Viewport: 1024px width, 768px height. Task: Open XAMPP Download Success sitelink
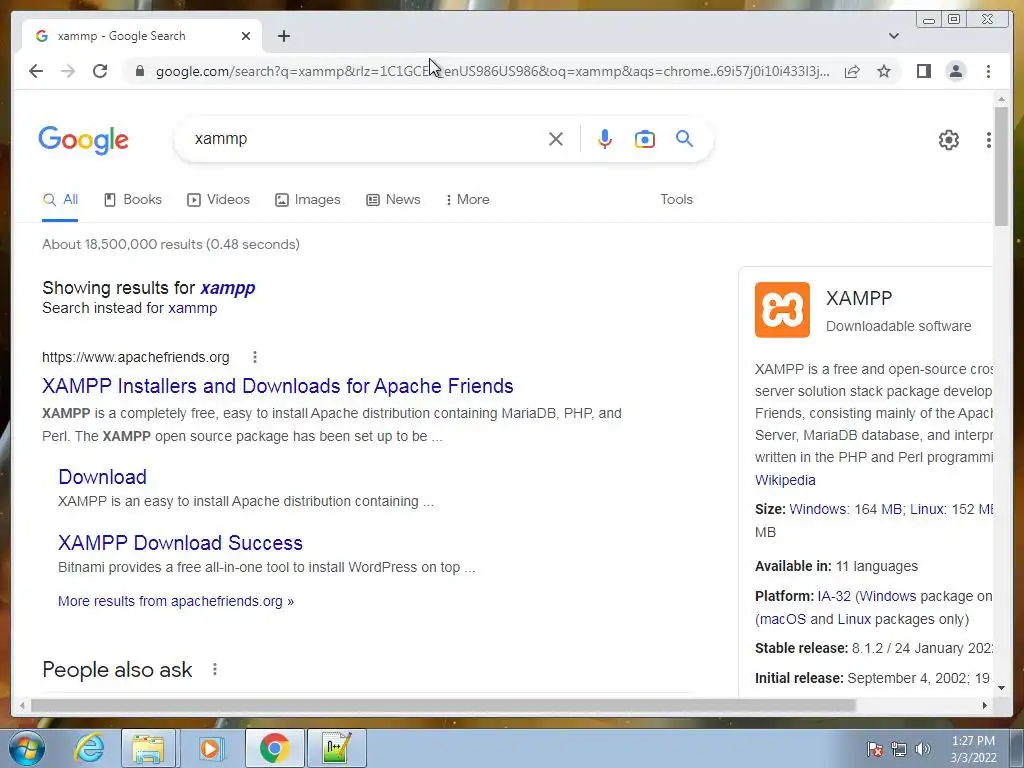point(180,543)
